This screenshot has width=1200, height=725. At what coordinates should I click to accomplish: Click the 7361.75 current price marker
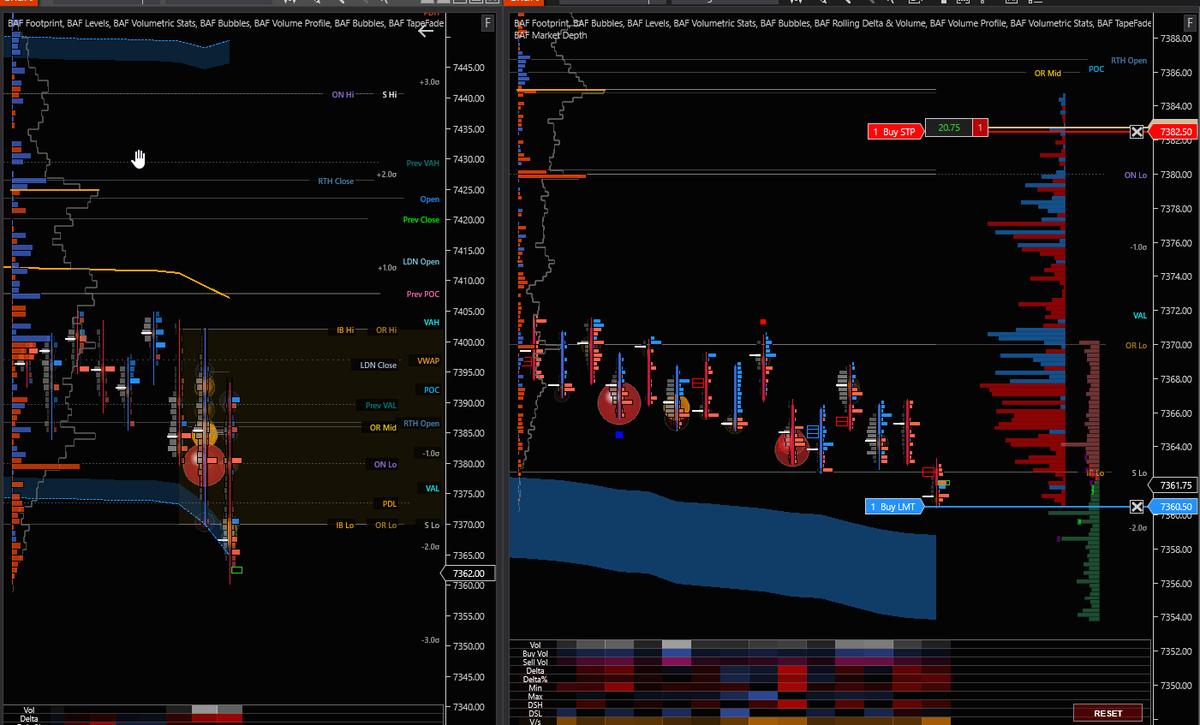[x=1173, y=485]
